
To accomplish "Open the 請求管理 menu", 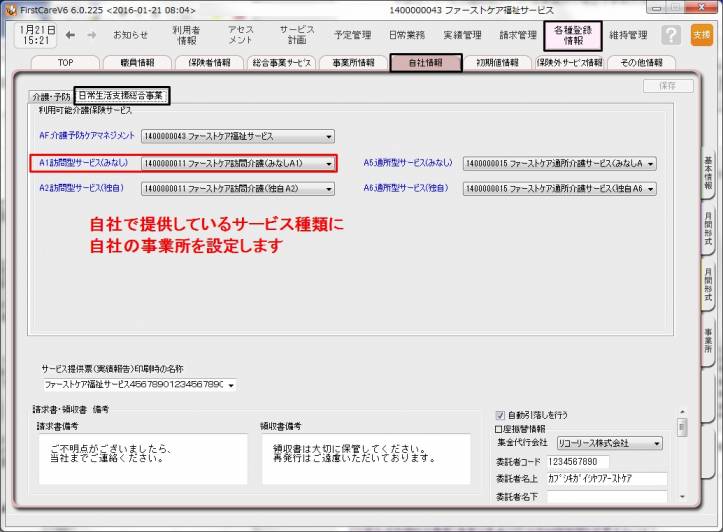I will click(518, 35).
